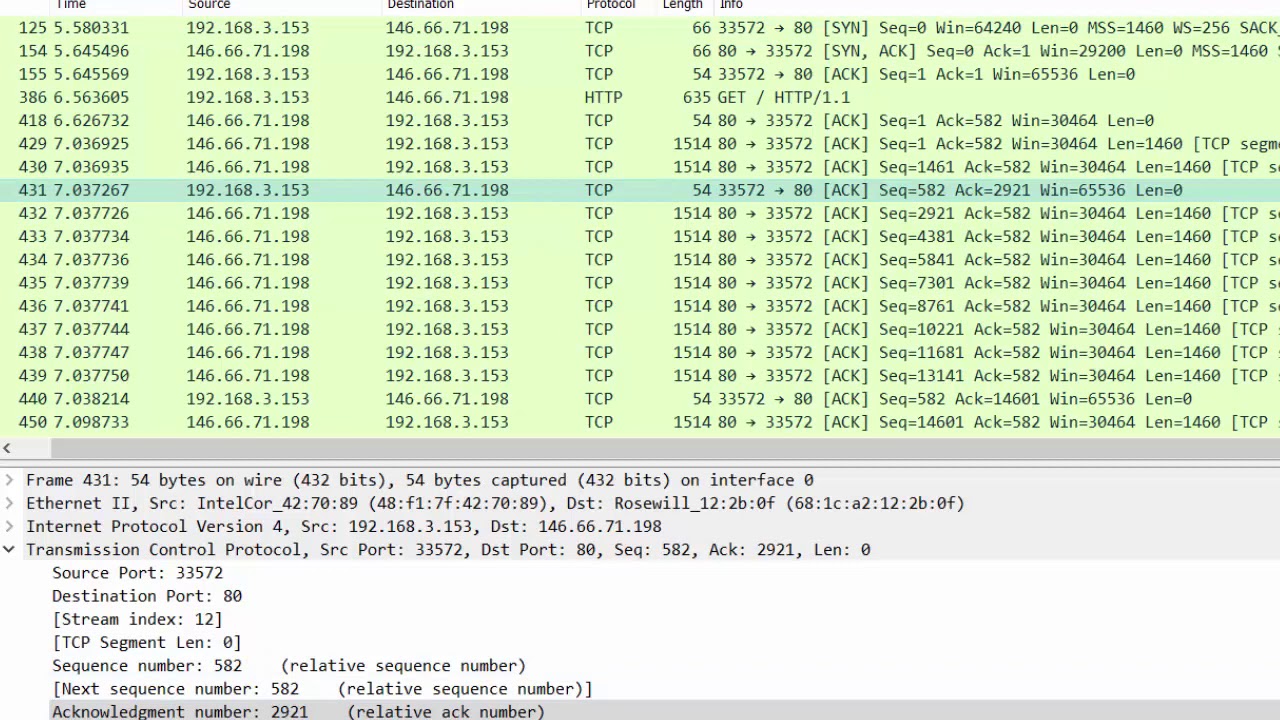The image size is (1280, 720).
Task: Select packet 438 with Seq=11681
Action: point(640,352)
